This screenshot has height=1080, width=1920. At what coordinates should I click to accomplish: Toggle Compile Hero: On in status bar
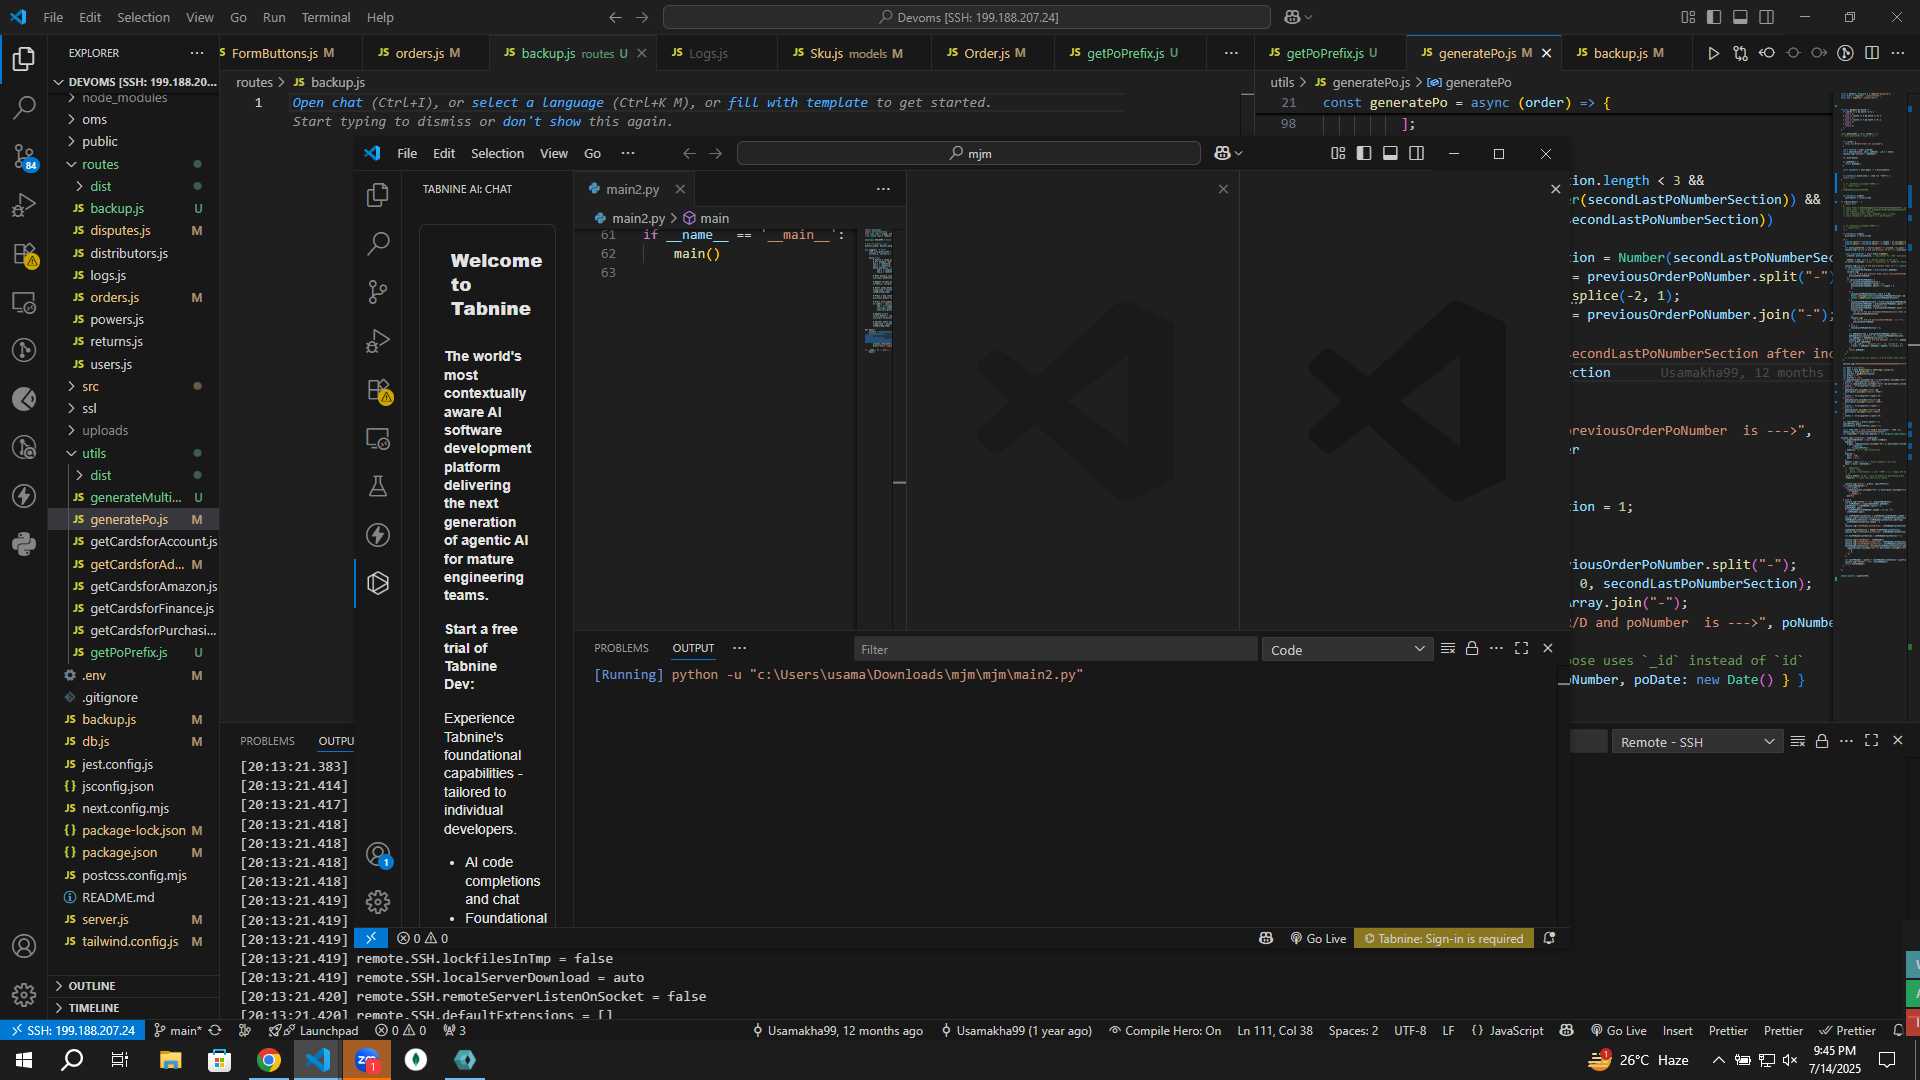point(1165,1031)
